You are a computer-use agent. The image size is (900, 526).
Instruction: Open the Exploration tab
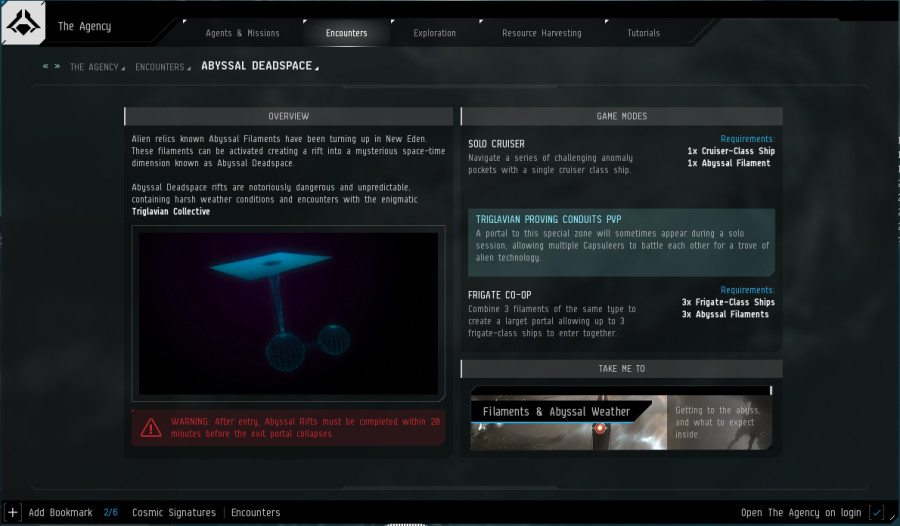[435, 33]
